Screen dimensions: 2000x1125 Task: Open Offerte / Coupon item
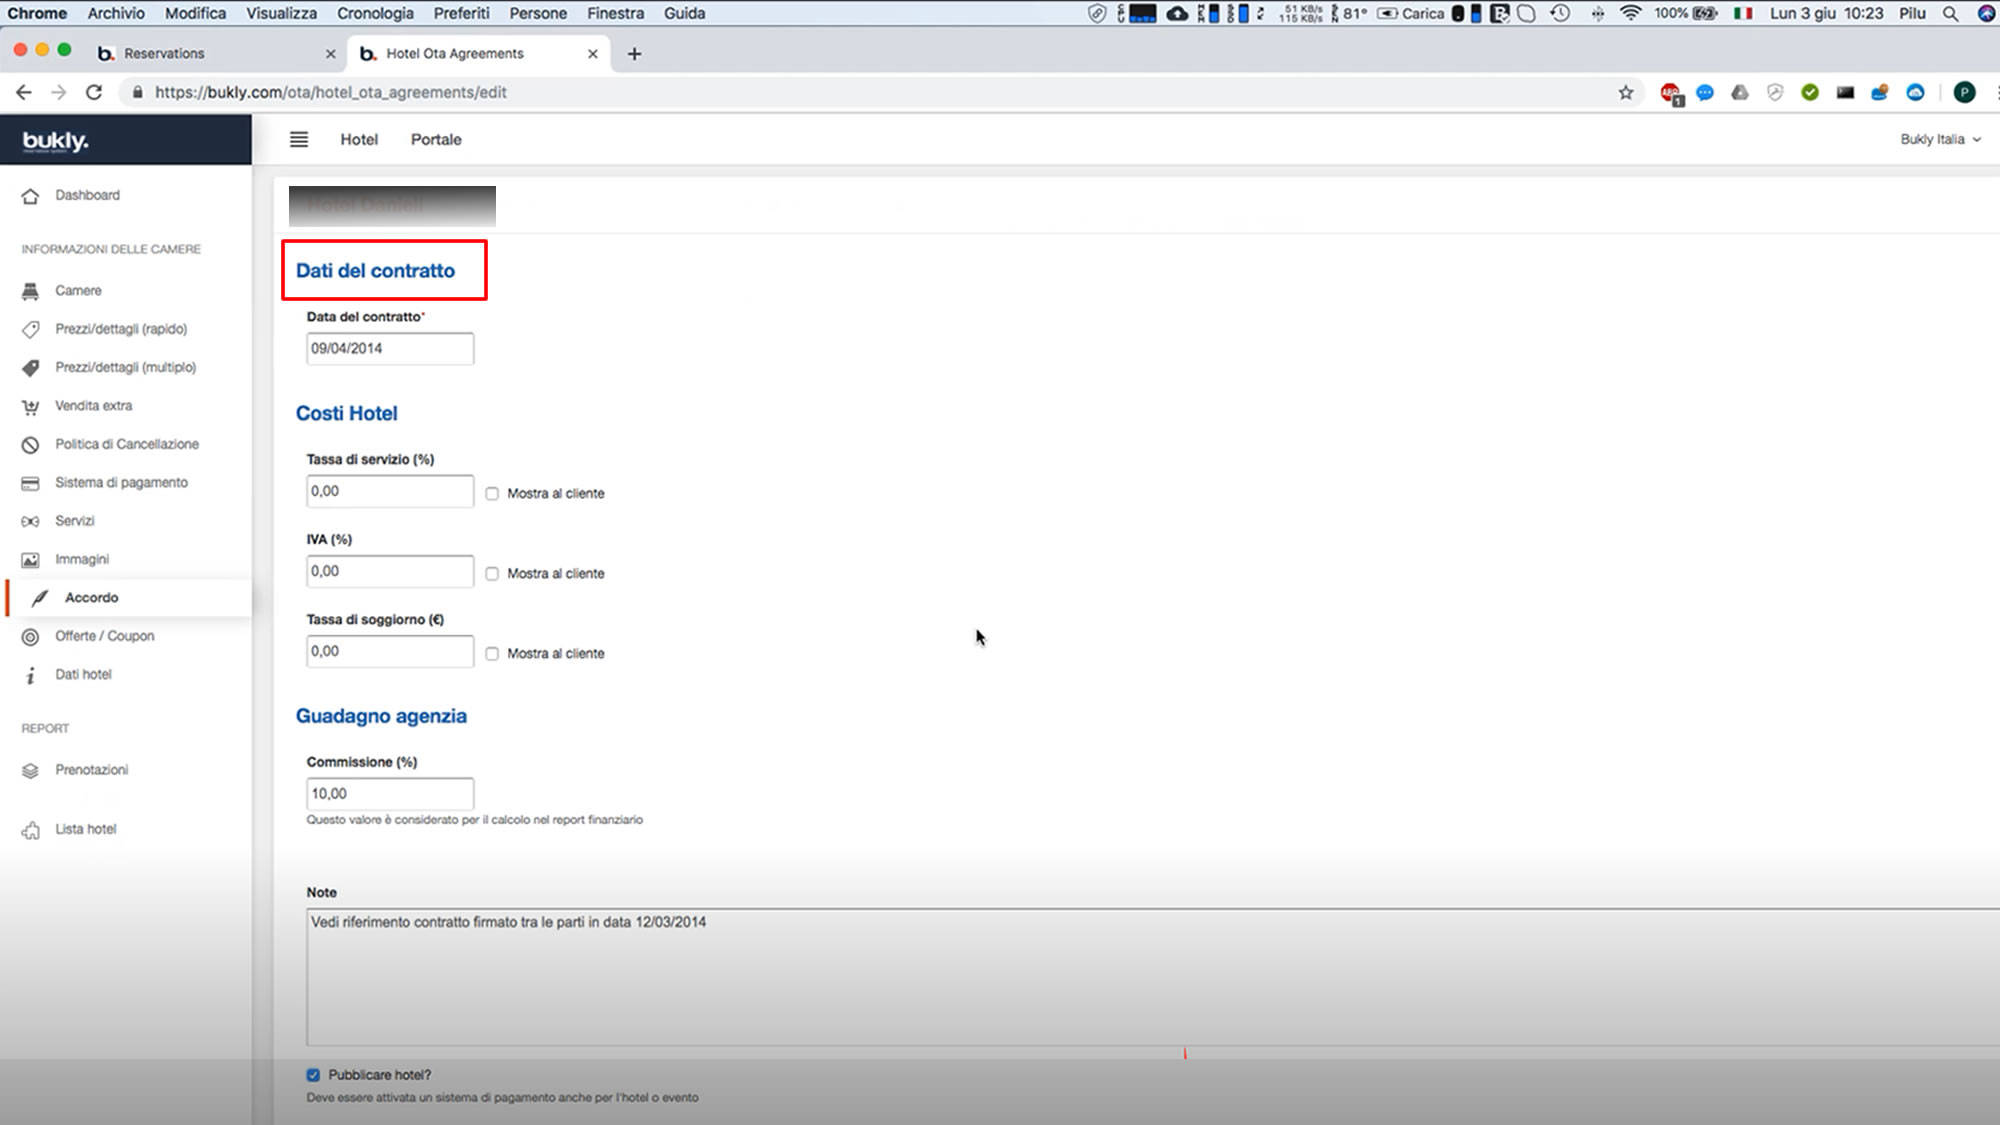[x=104, y=636]
